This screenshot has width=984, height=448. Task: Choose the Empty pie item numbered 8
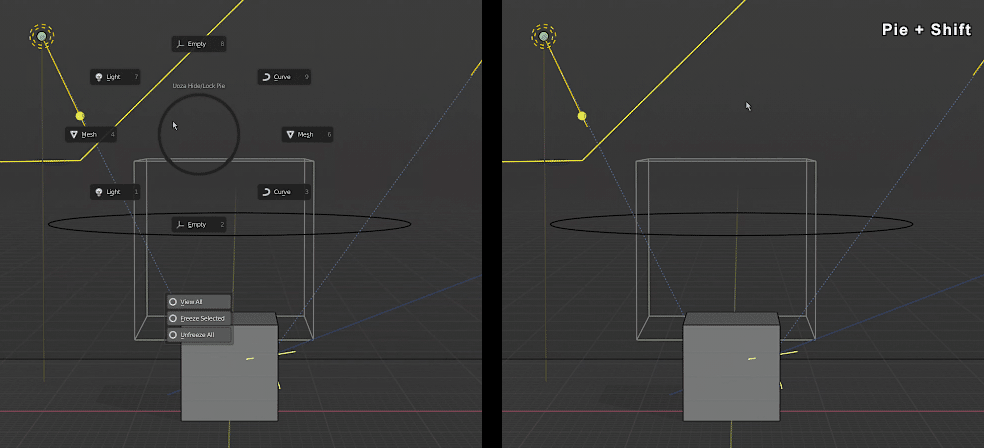tap(198, 44)
